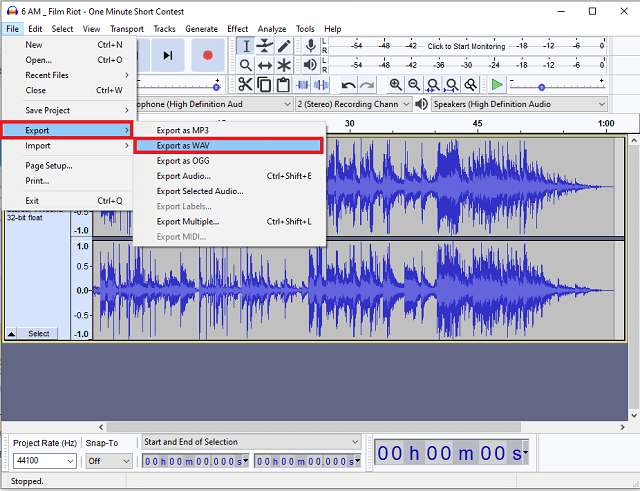Adjust the playback speed slider
640x491 pixels.
[542, 87]
